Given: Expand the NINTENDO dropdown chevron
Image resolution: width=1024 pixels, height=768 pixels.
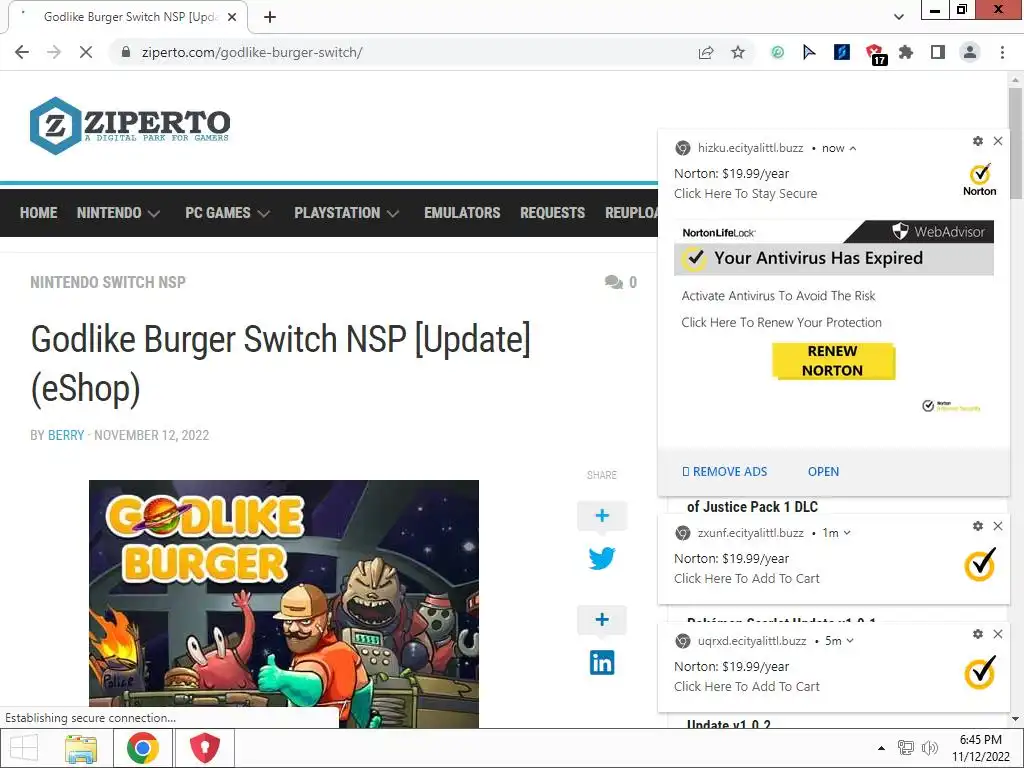Looking at the screenshot, I should (x=154, y=214).
